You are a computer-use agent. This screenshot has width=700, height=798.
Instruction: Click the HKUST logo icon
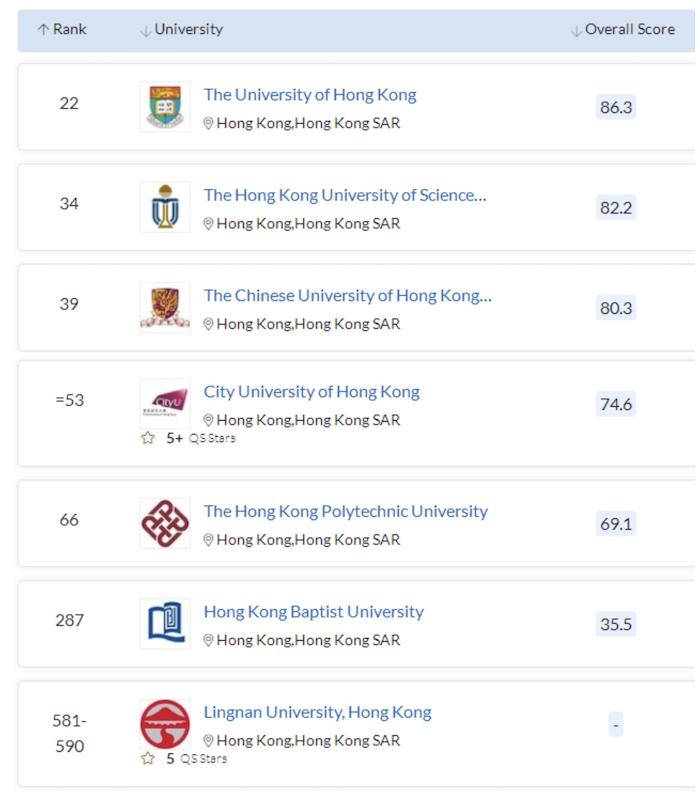[x=165, y=207]
